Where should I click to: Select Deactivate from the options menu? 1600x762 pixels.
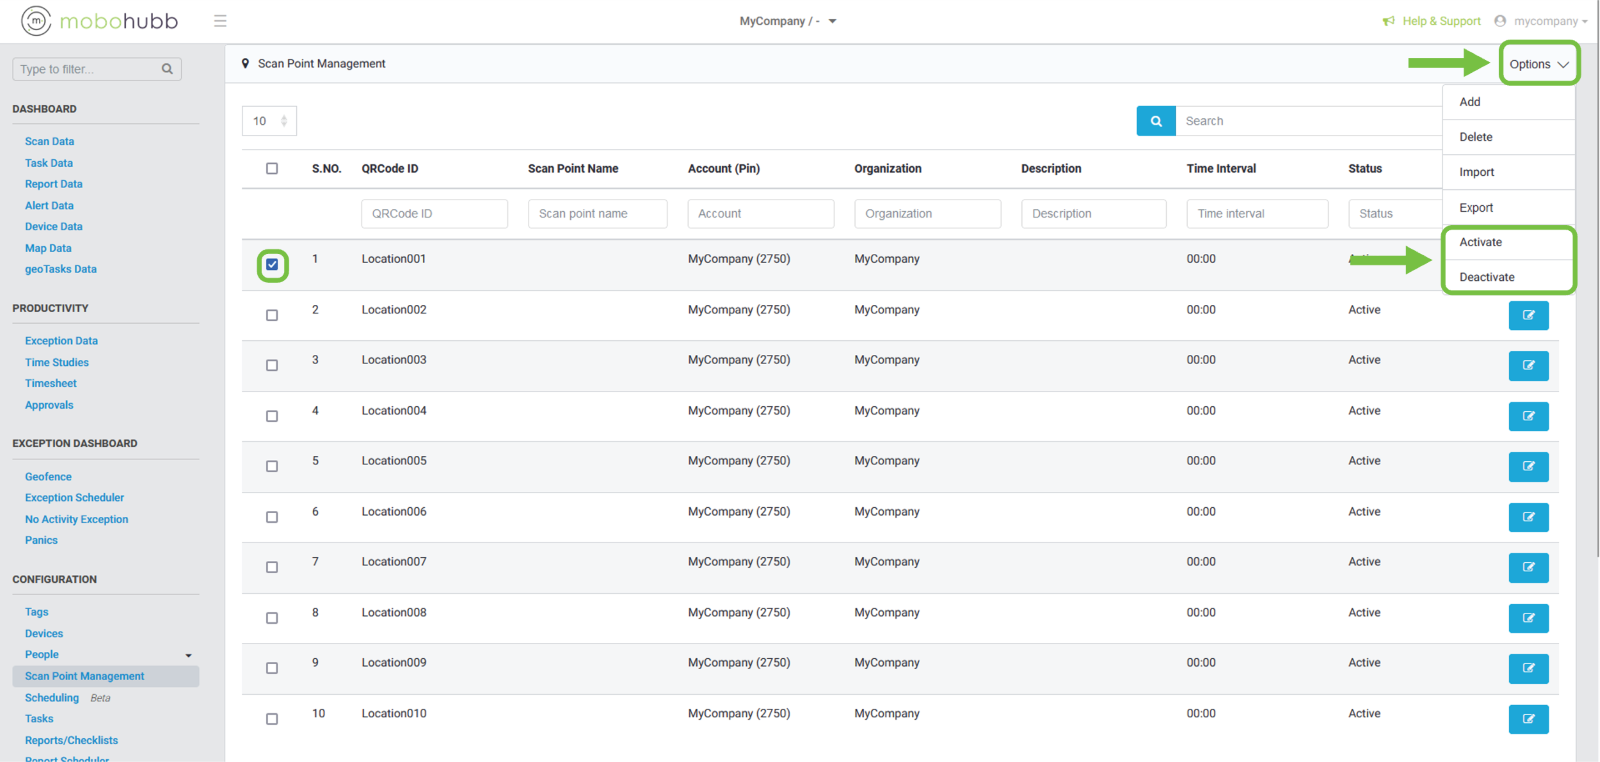coord(1487,277)
